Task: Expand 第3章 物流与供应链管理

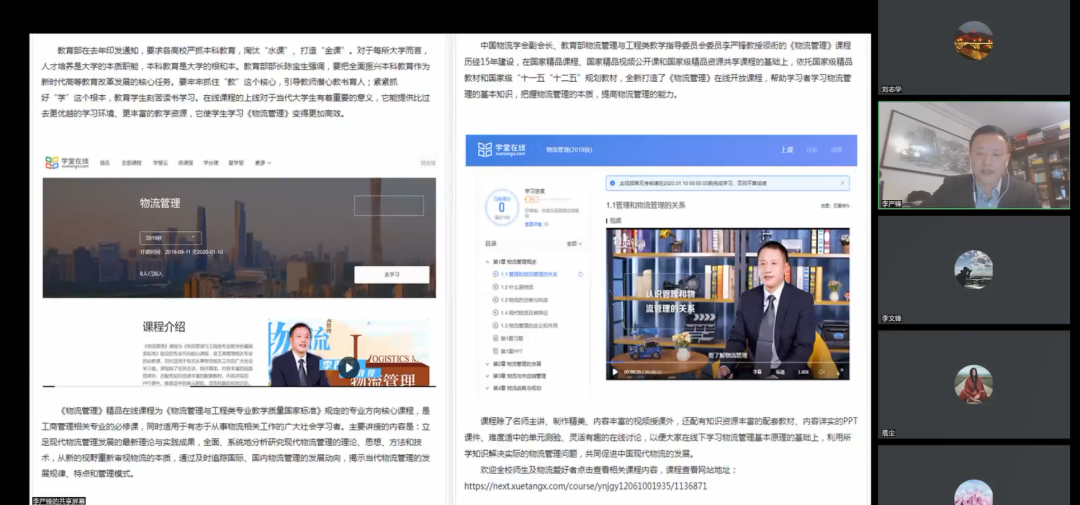Action: (x=517, y=376)
